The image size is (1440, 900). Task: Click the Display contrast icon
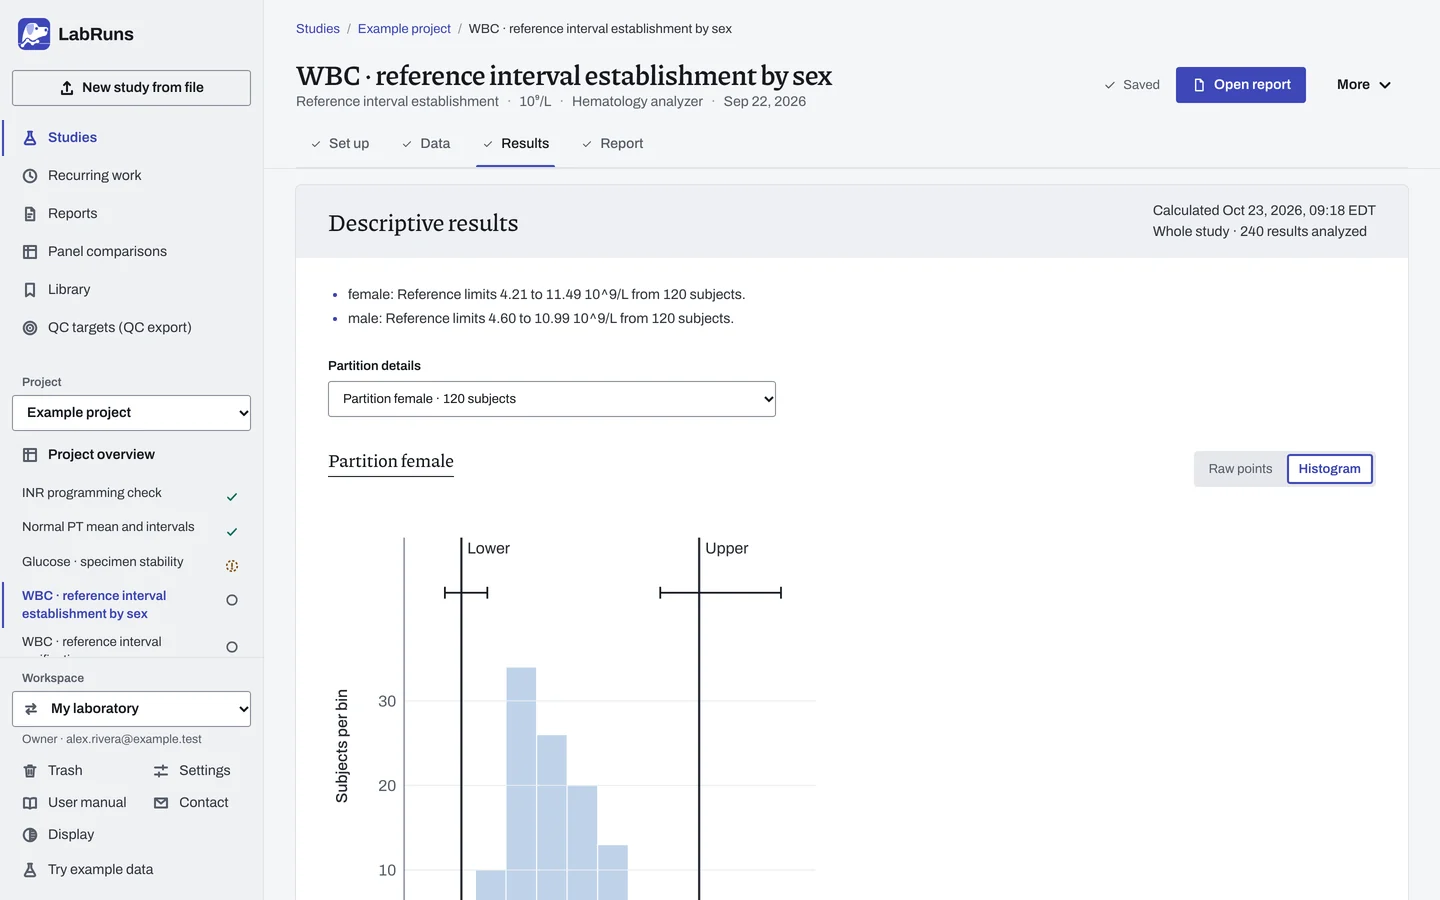30,835
